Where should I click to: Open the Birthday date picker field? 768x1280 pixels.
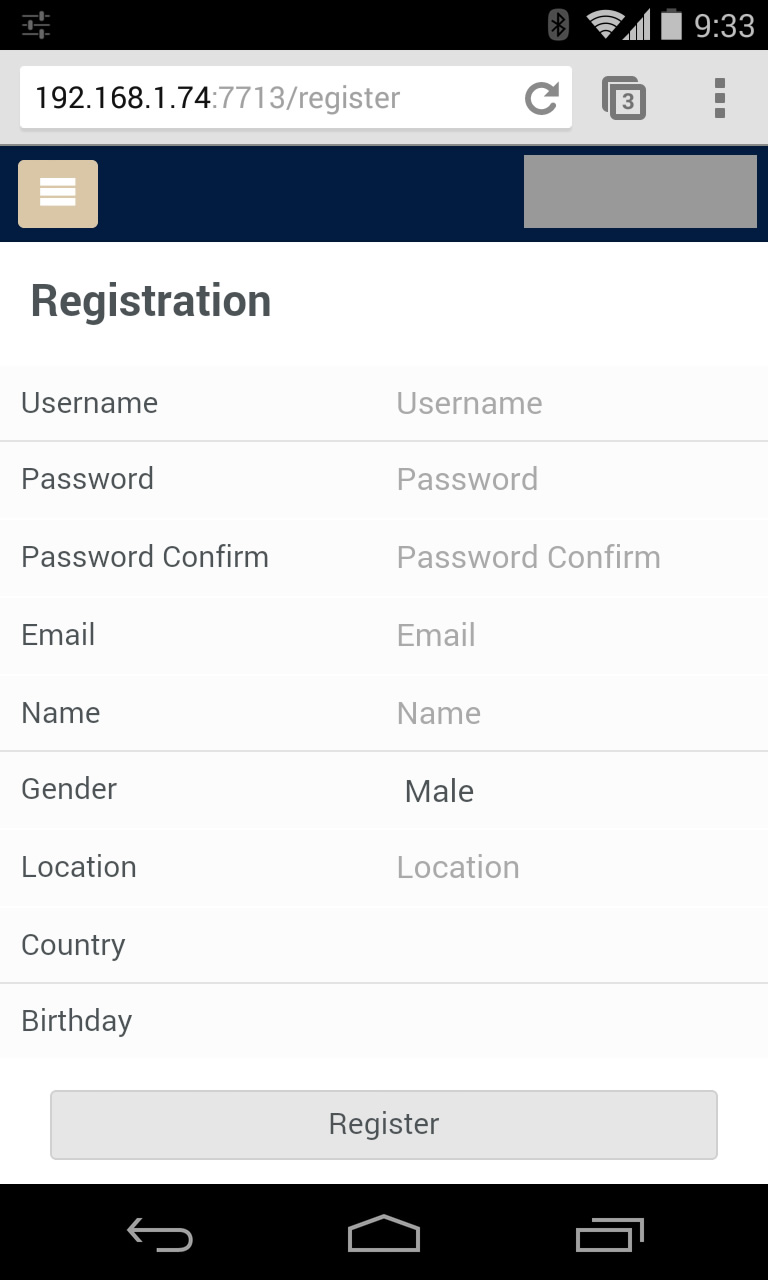pos(570,1021)
